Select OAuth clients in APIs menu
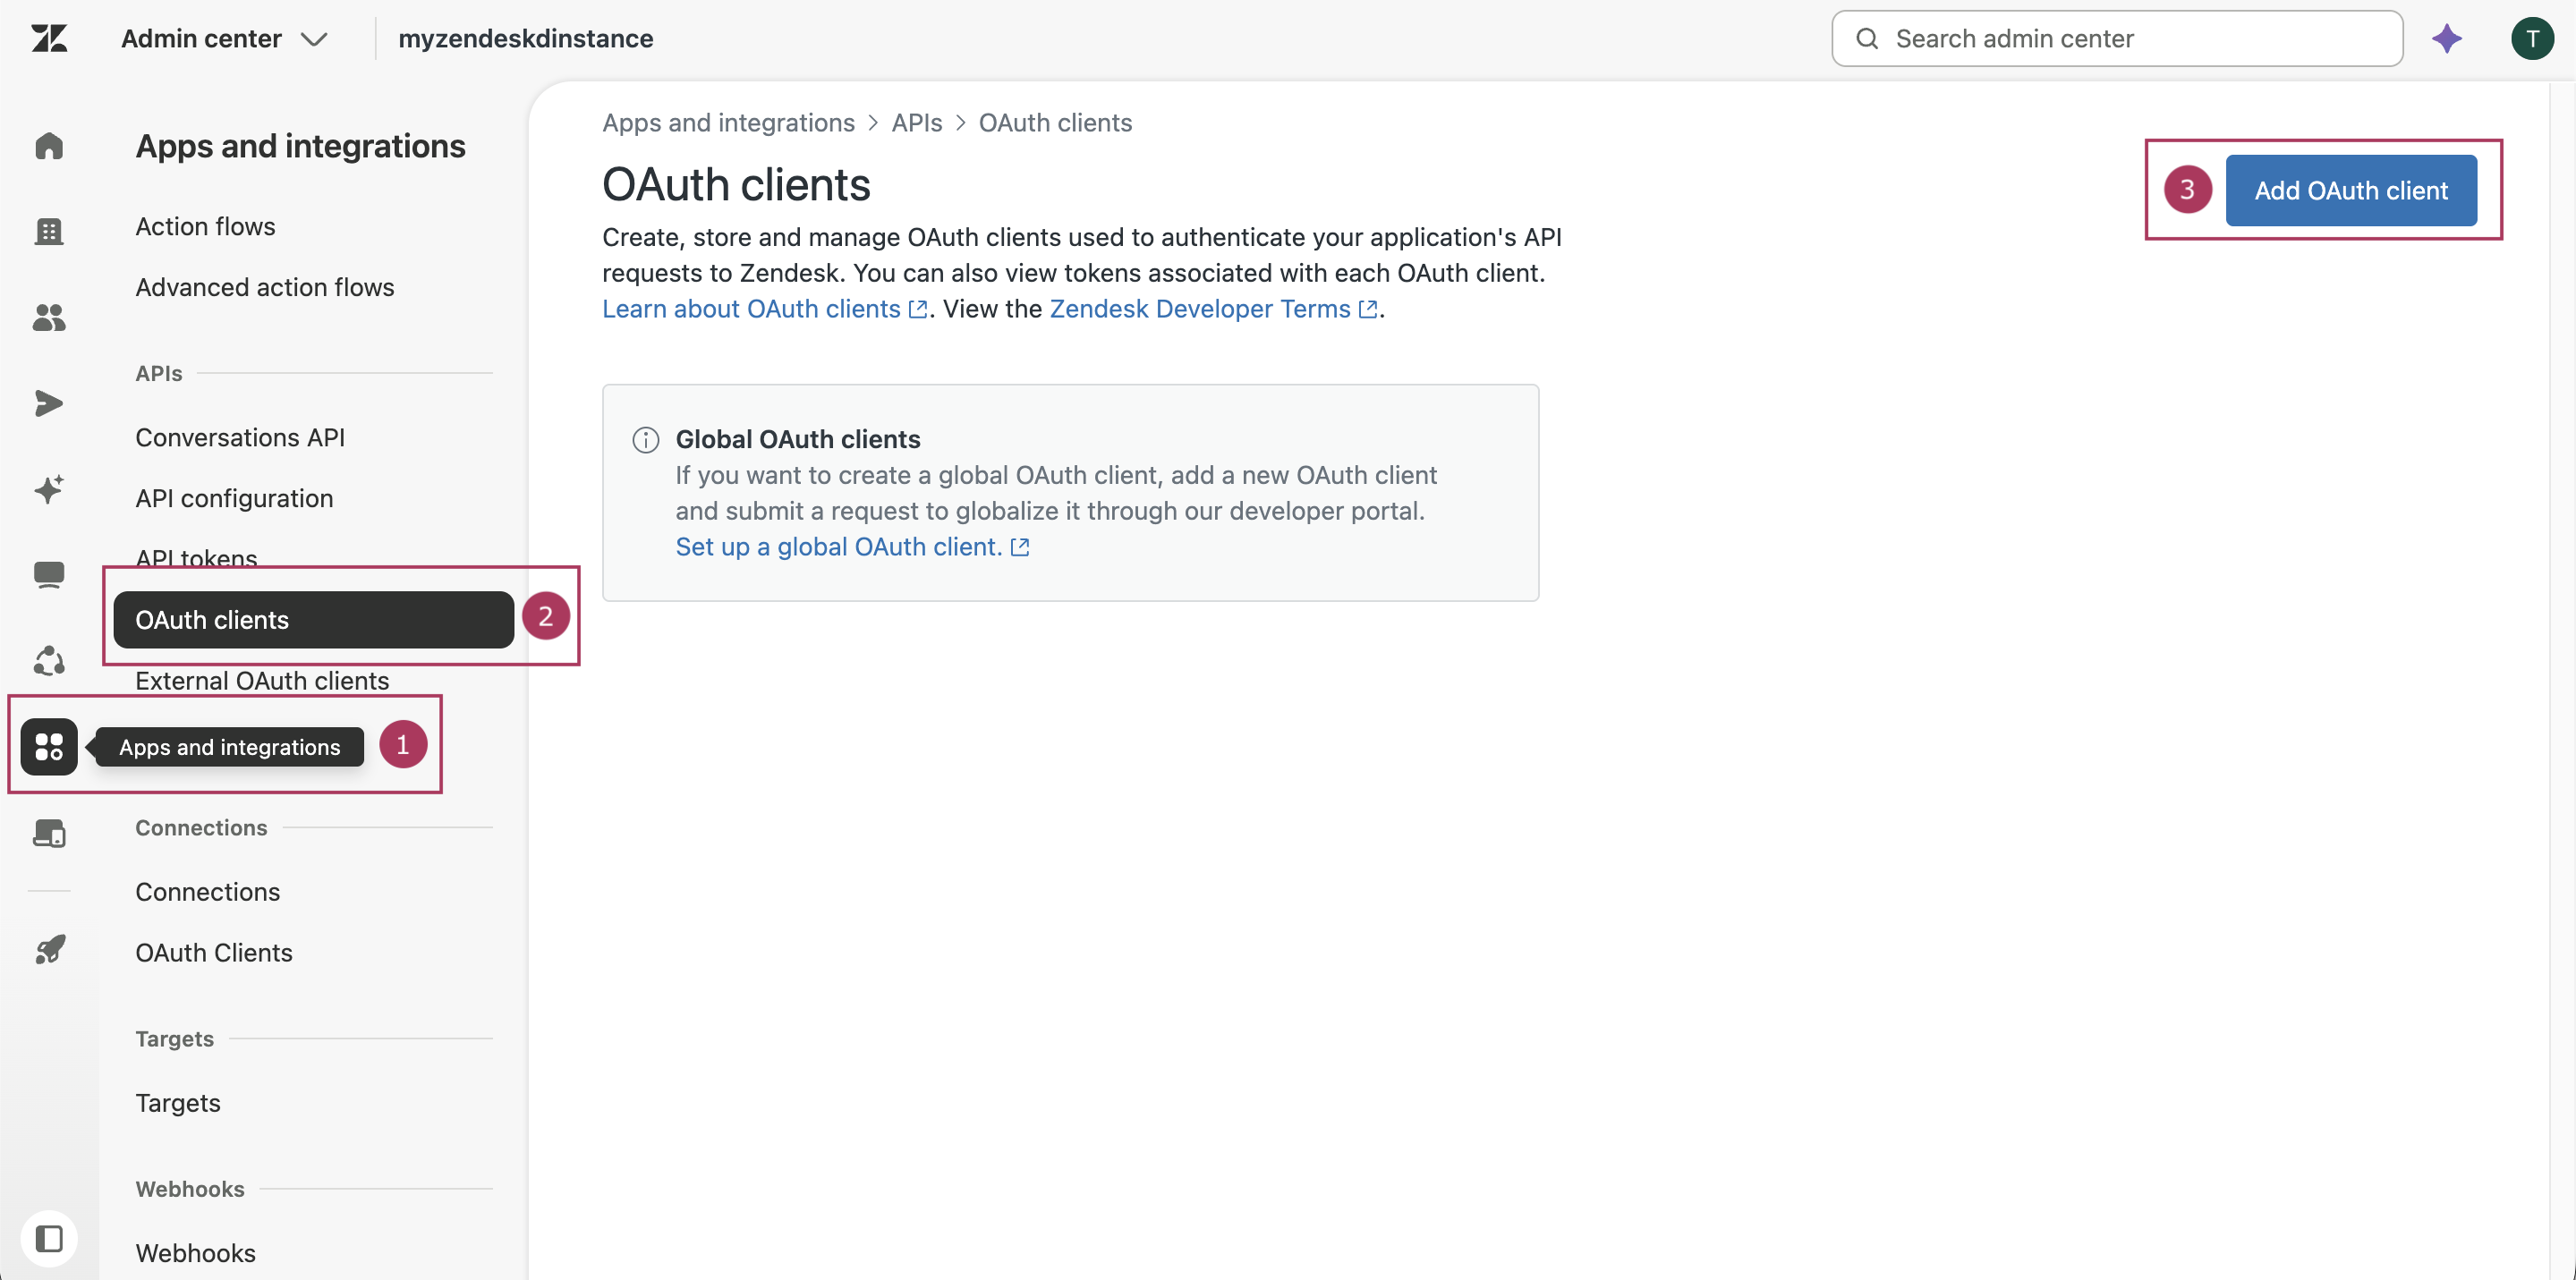2576x1280 pixels. pos(313,620)
